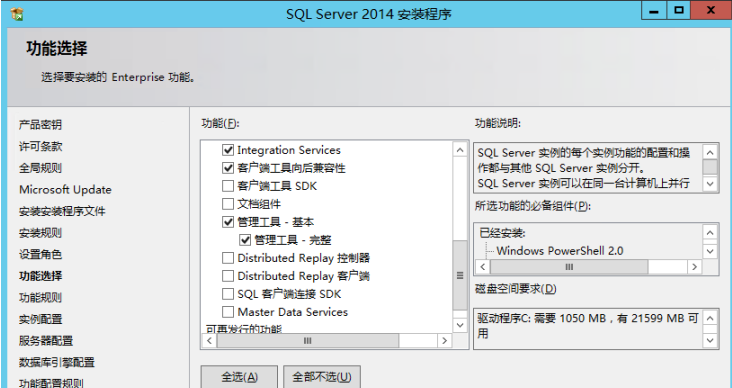Screen dimensions: 732x388
Task: Click feature list scroll down arrow
Action: click(x=460, y=325)
